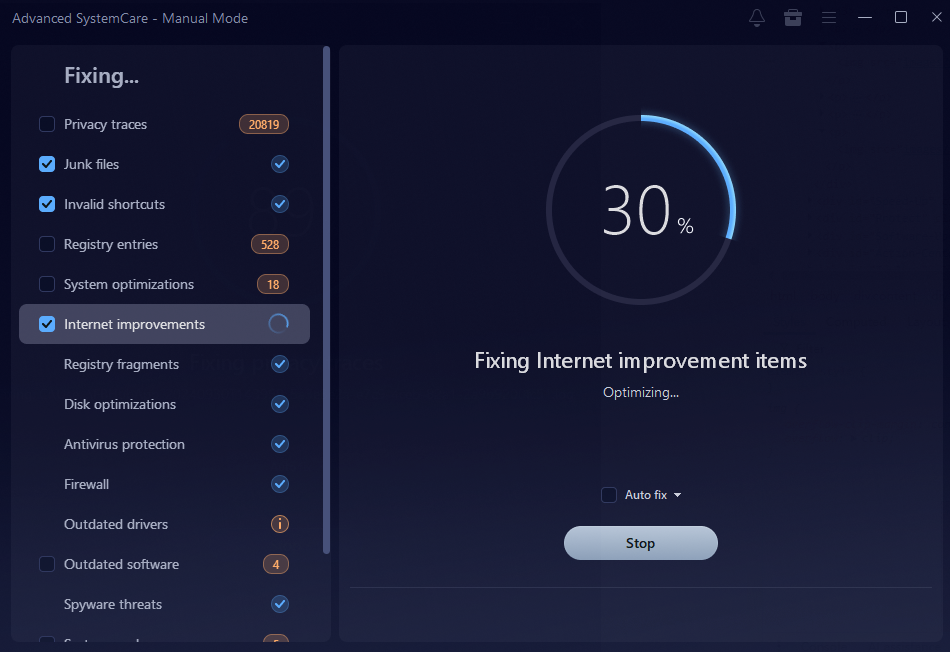Click the 30% circular progress indicator
The image size is (950, 652).
641,210
